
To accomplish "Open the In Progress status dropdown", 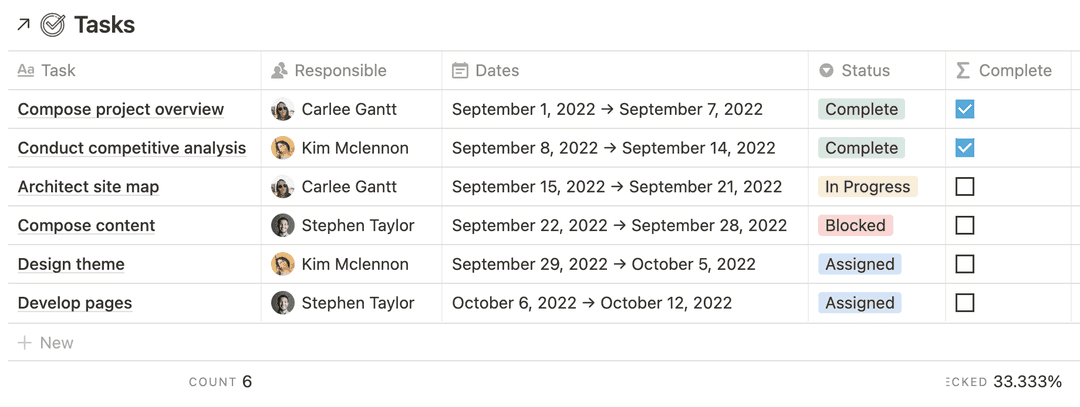I will pyautogui.click(x=868, y=187).
